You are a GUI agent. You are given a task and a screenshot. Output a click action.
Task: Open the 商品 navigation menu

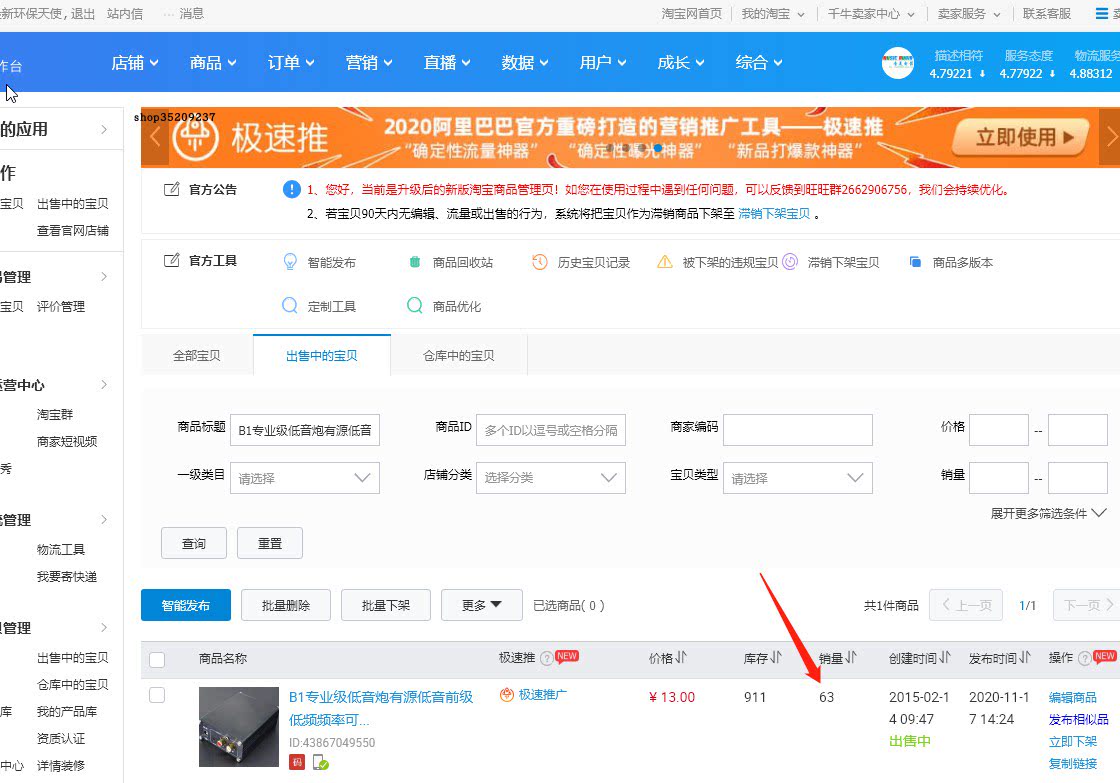click(x=213, y=63)
